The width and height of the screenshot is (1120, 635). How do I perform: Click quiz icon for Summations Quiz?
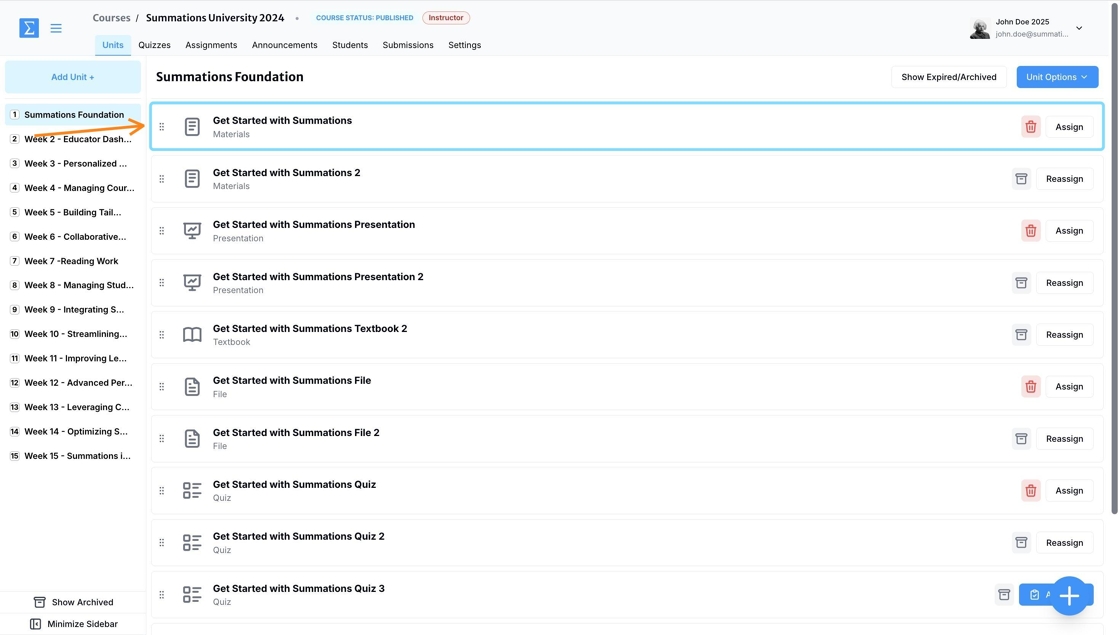pos(192,491)
